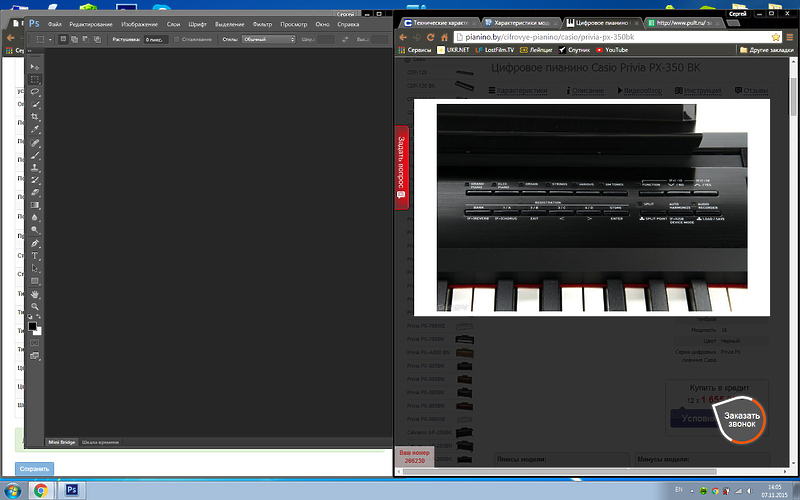Click the black foreground color swatch
800x500 pixels.
click(32, 326)
